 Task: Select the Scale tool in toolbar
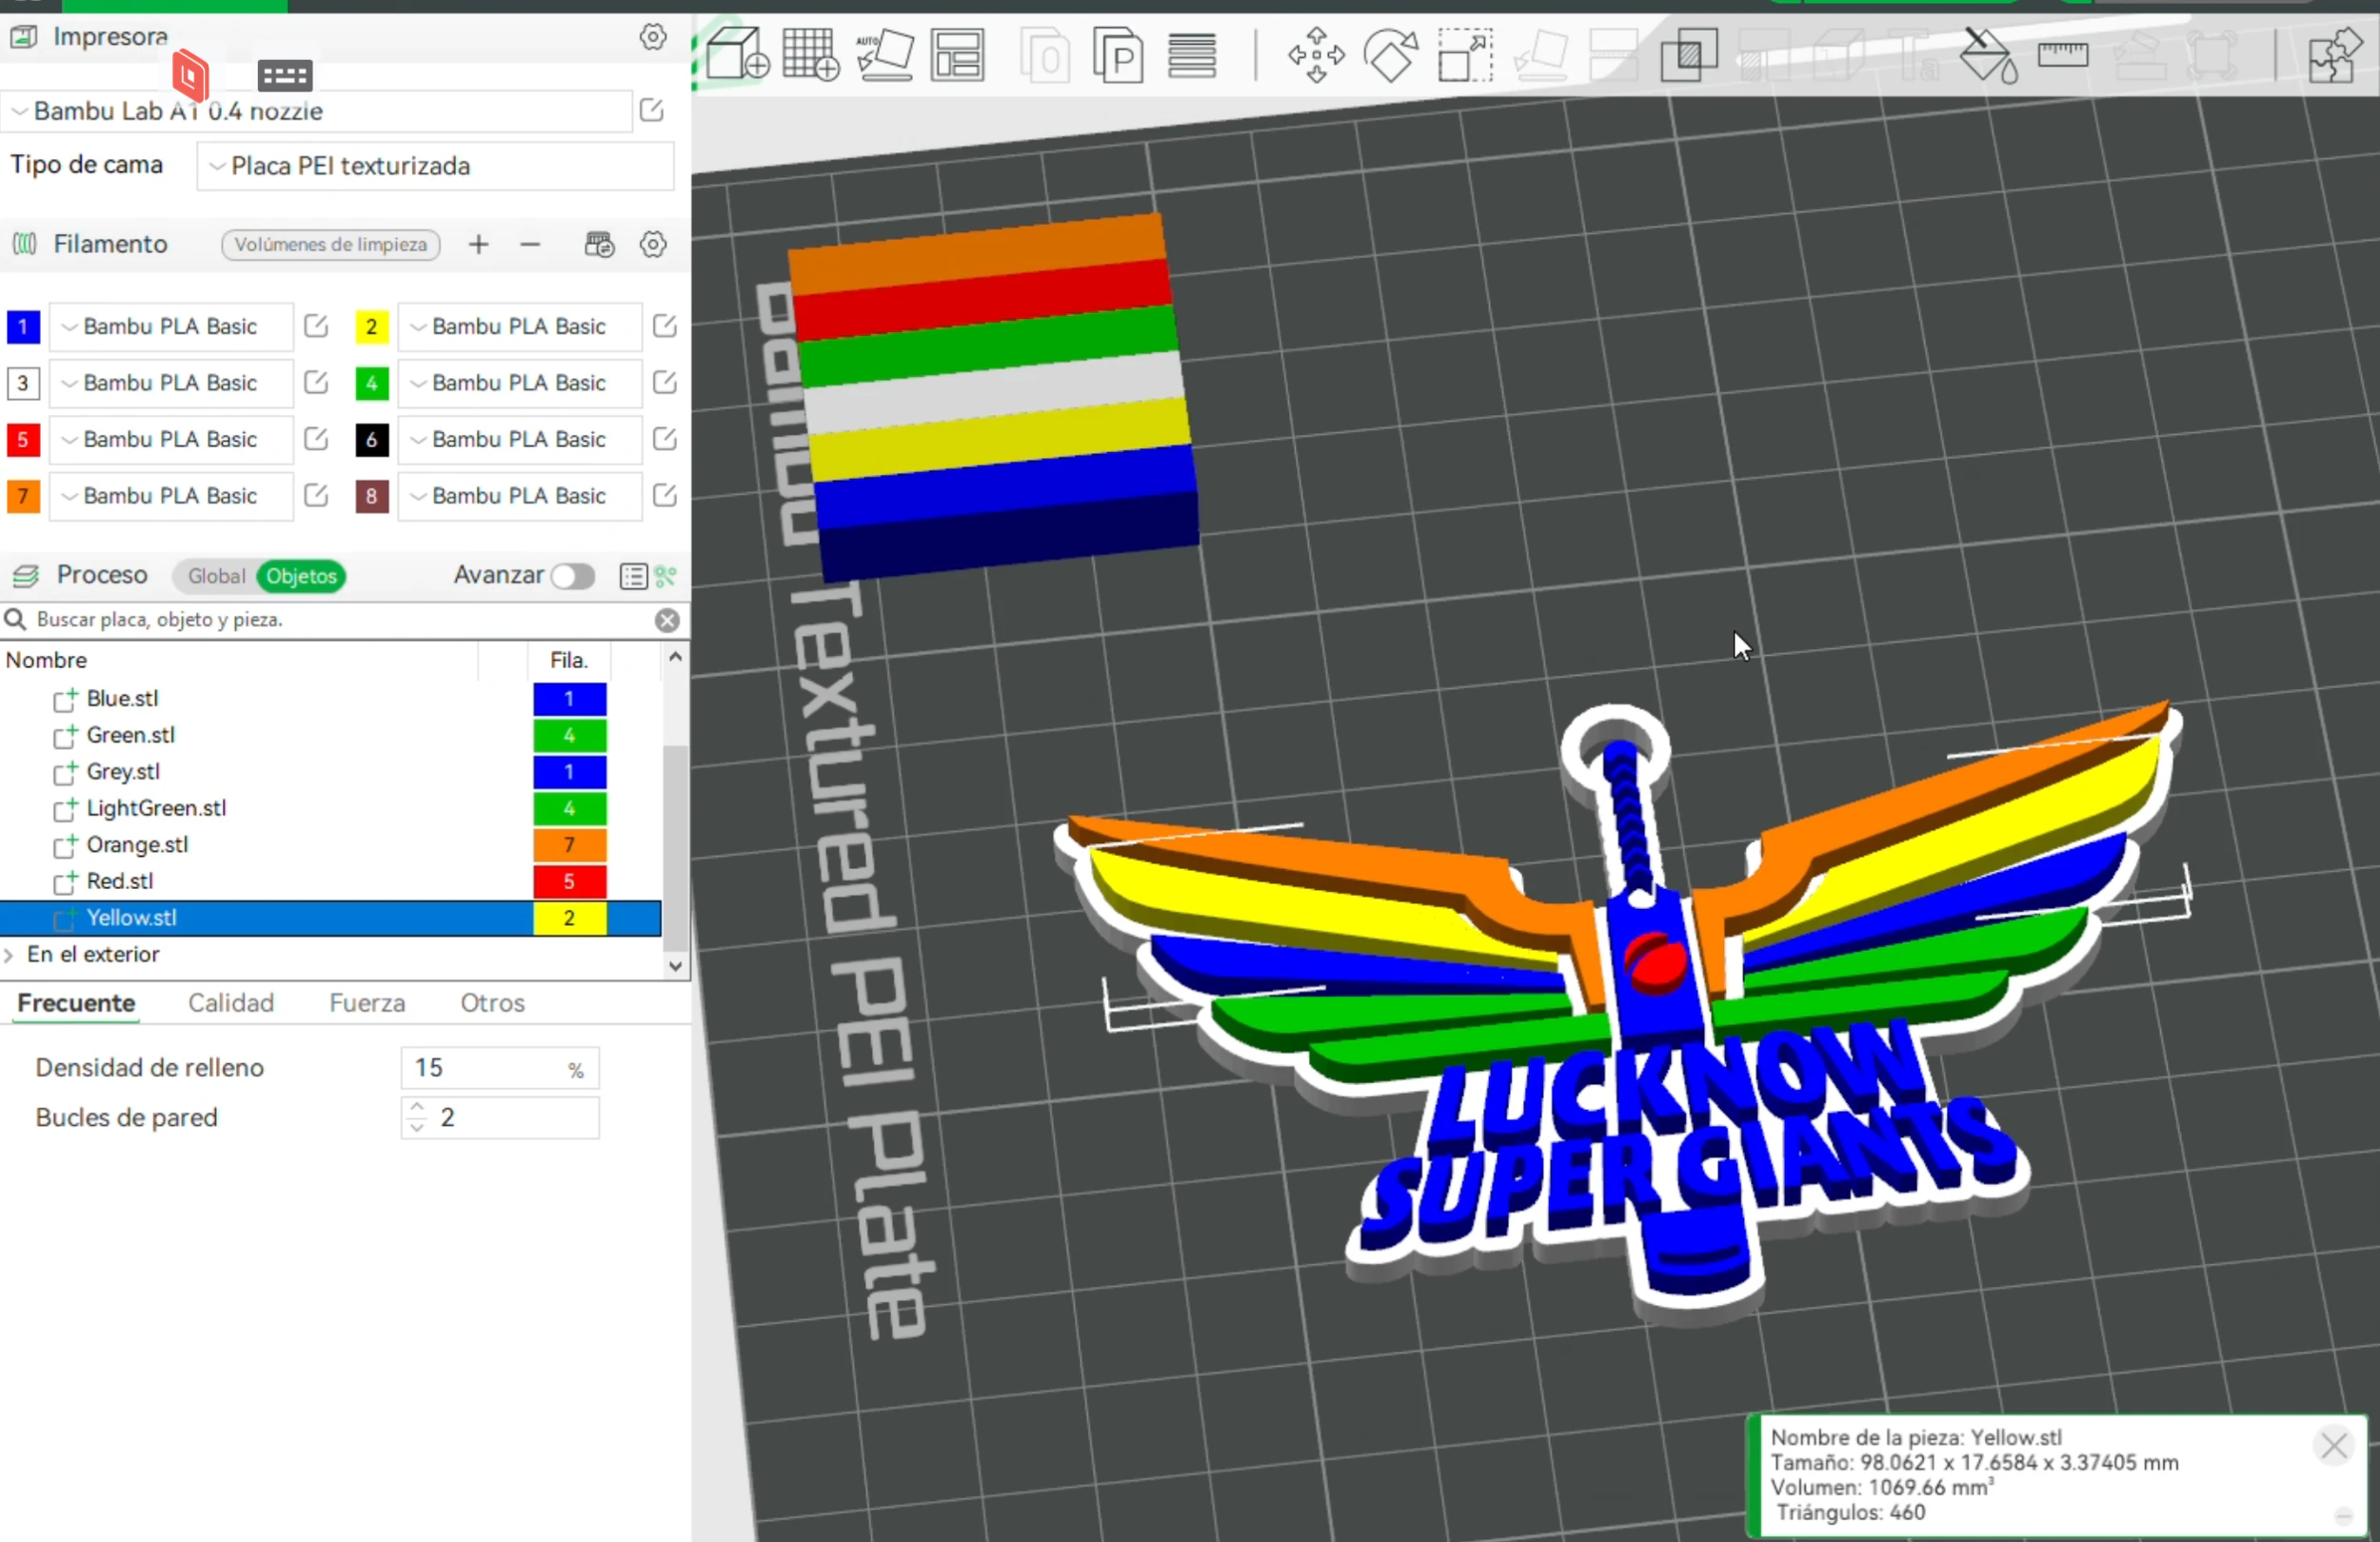tap(1465, 55)
